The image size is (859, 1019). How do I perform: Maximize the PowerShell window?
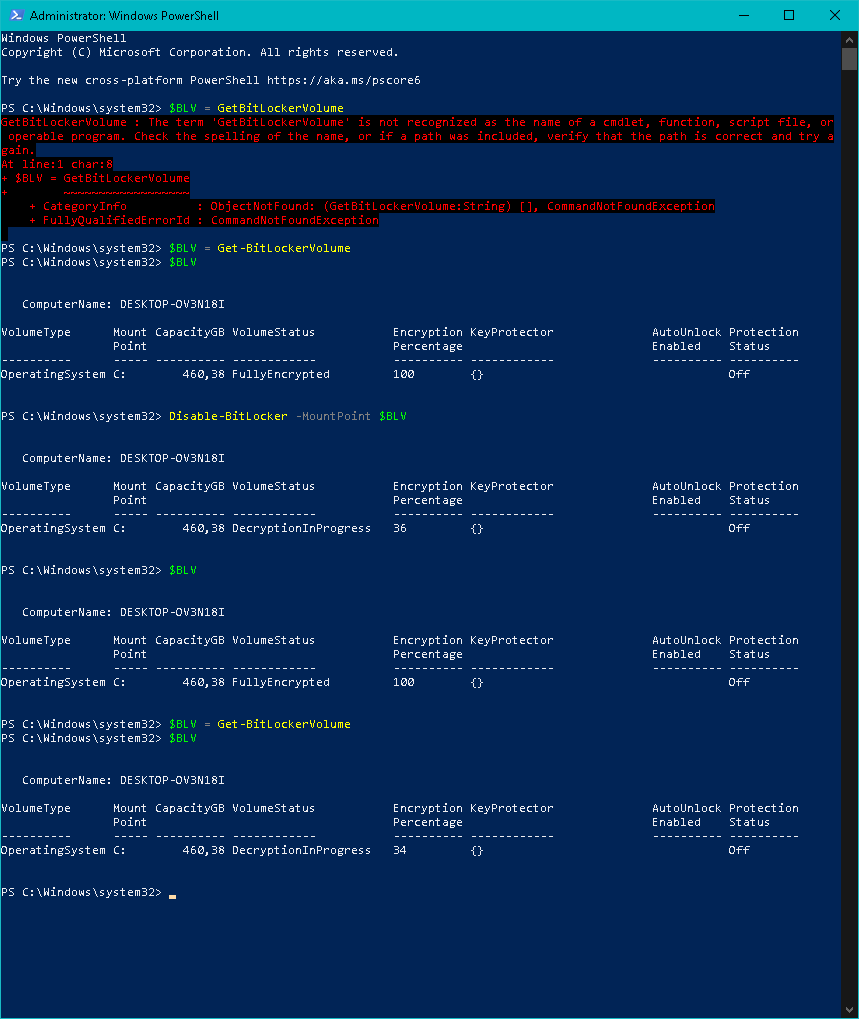(789, 15)
